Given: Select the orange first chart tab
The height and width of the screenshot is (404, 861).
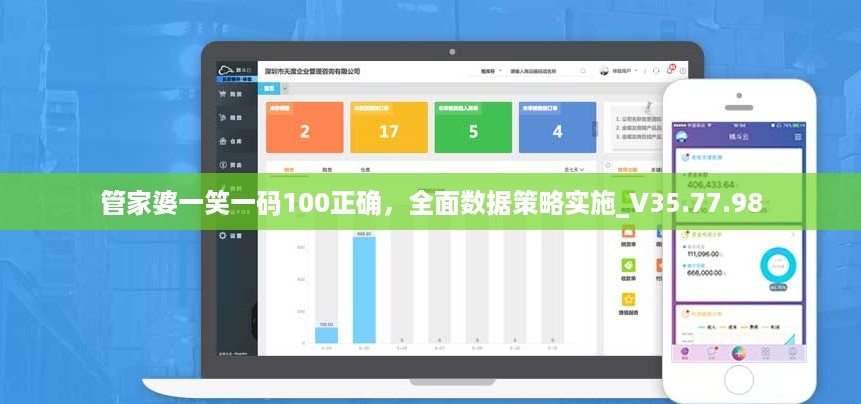Looking at the screenshot, I should tap(289, 170).
